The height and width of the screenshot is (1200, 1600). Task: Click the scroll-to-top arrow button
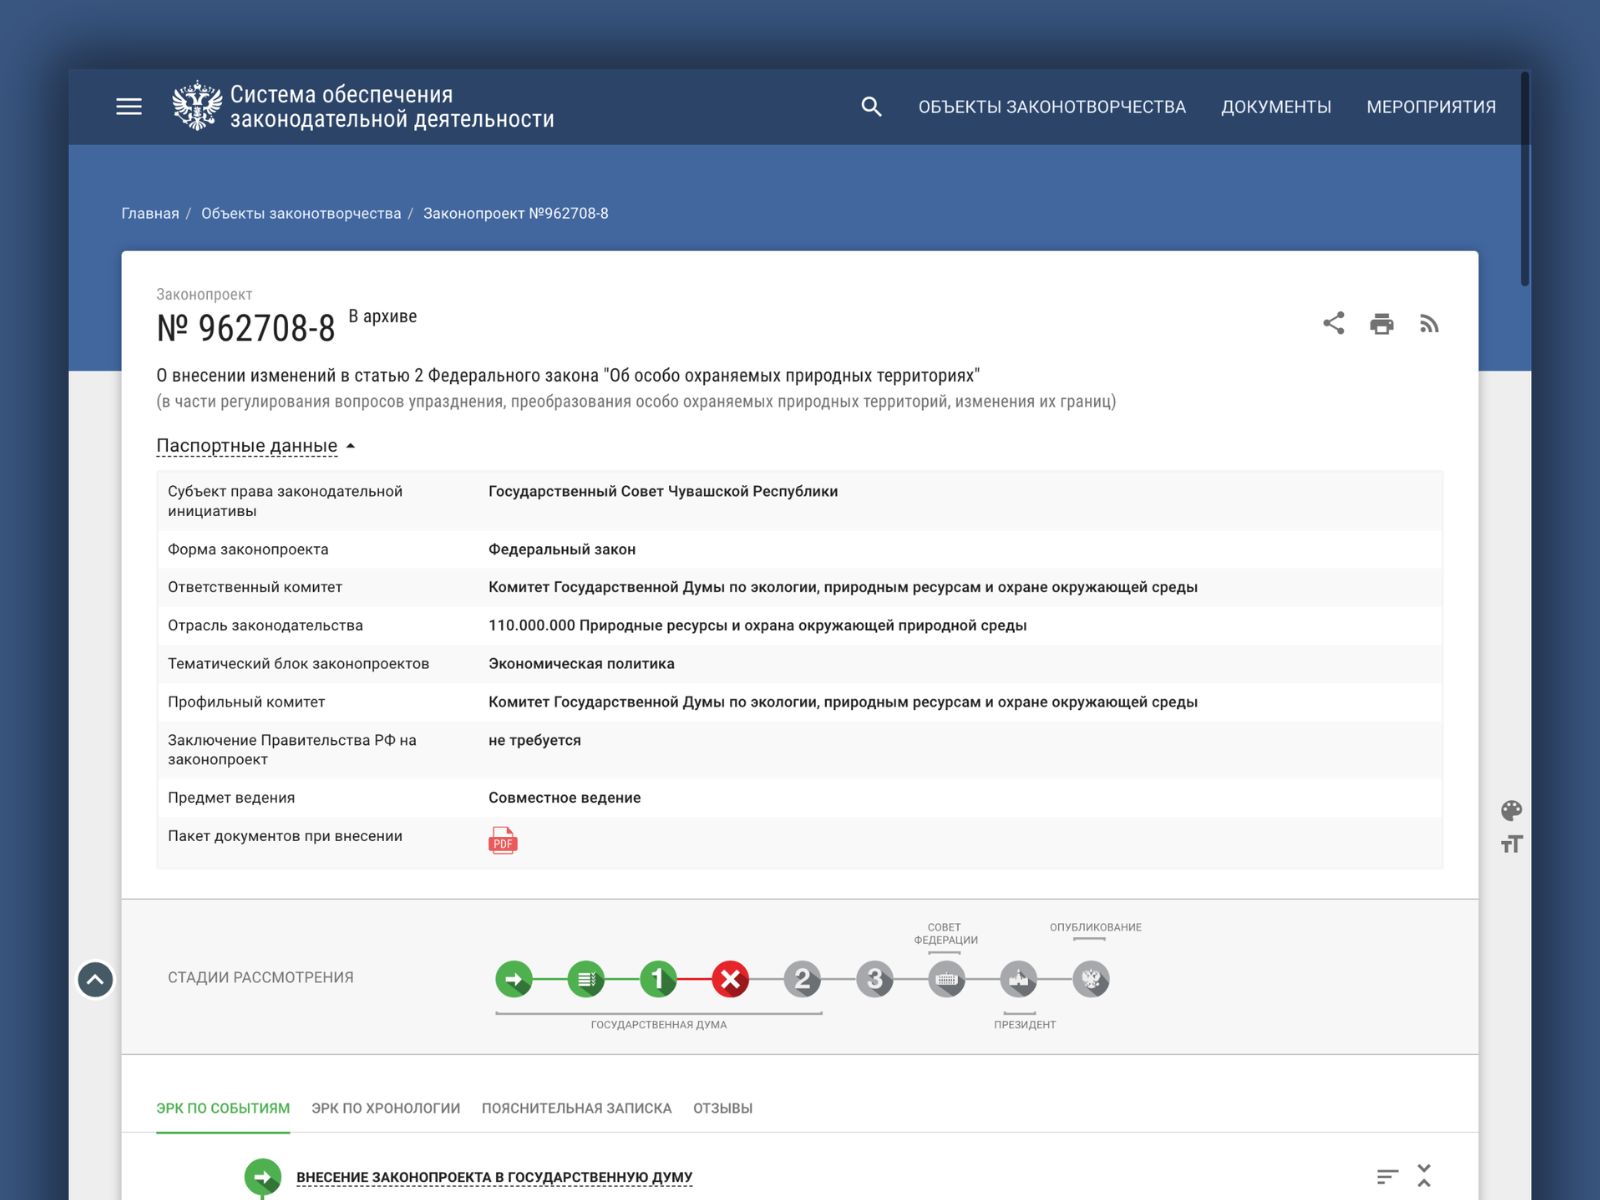tap(96, 980)
